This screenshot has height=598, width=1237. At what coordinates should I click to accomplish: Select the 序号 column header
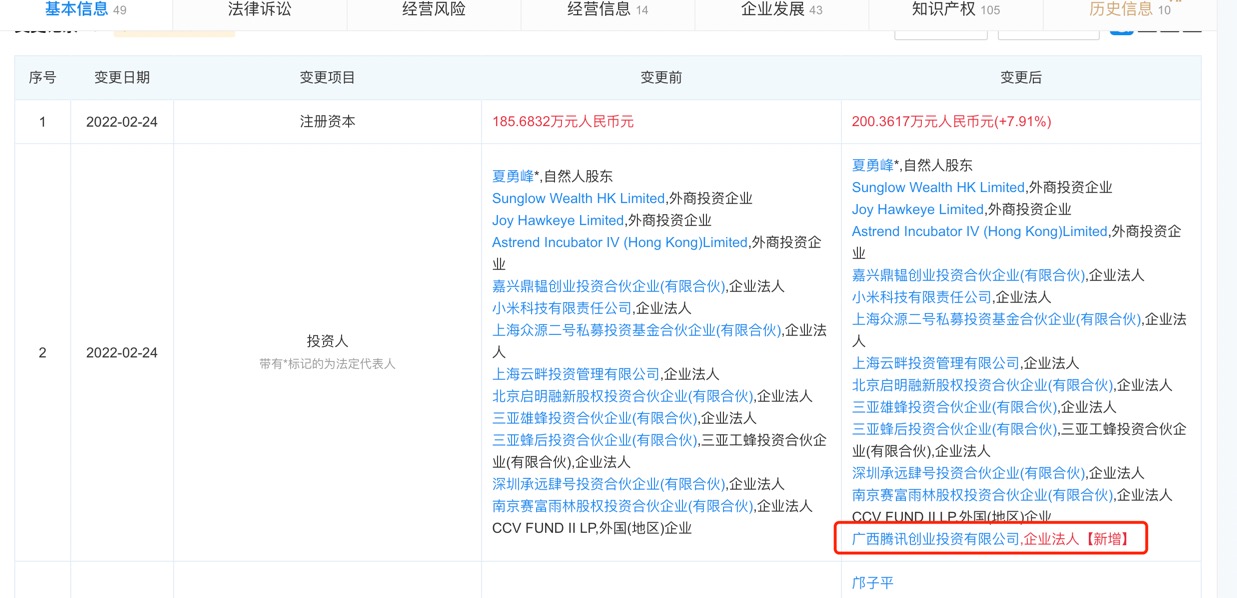point(42,77)
